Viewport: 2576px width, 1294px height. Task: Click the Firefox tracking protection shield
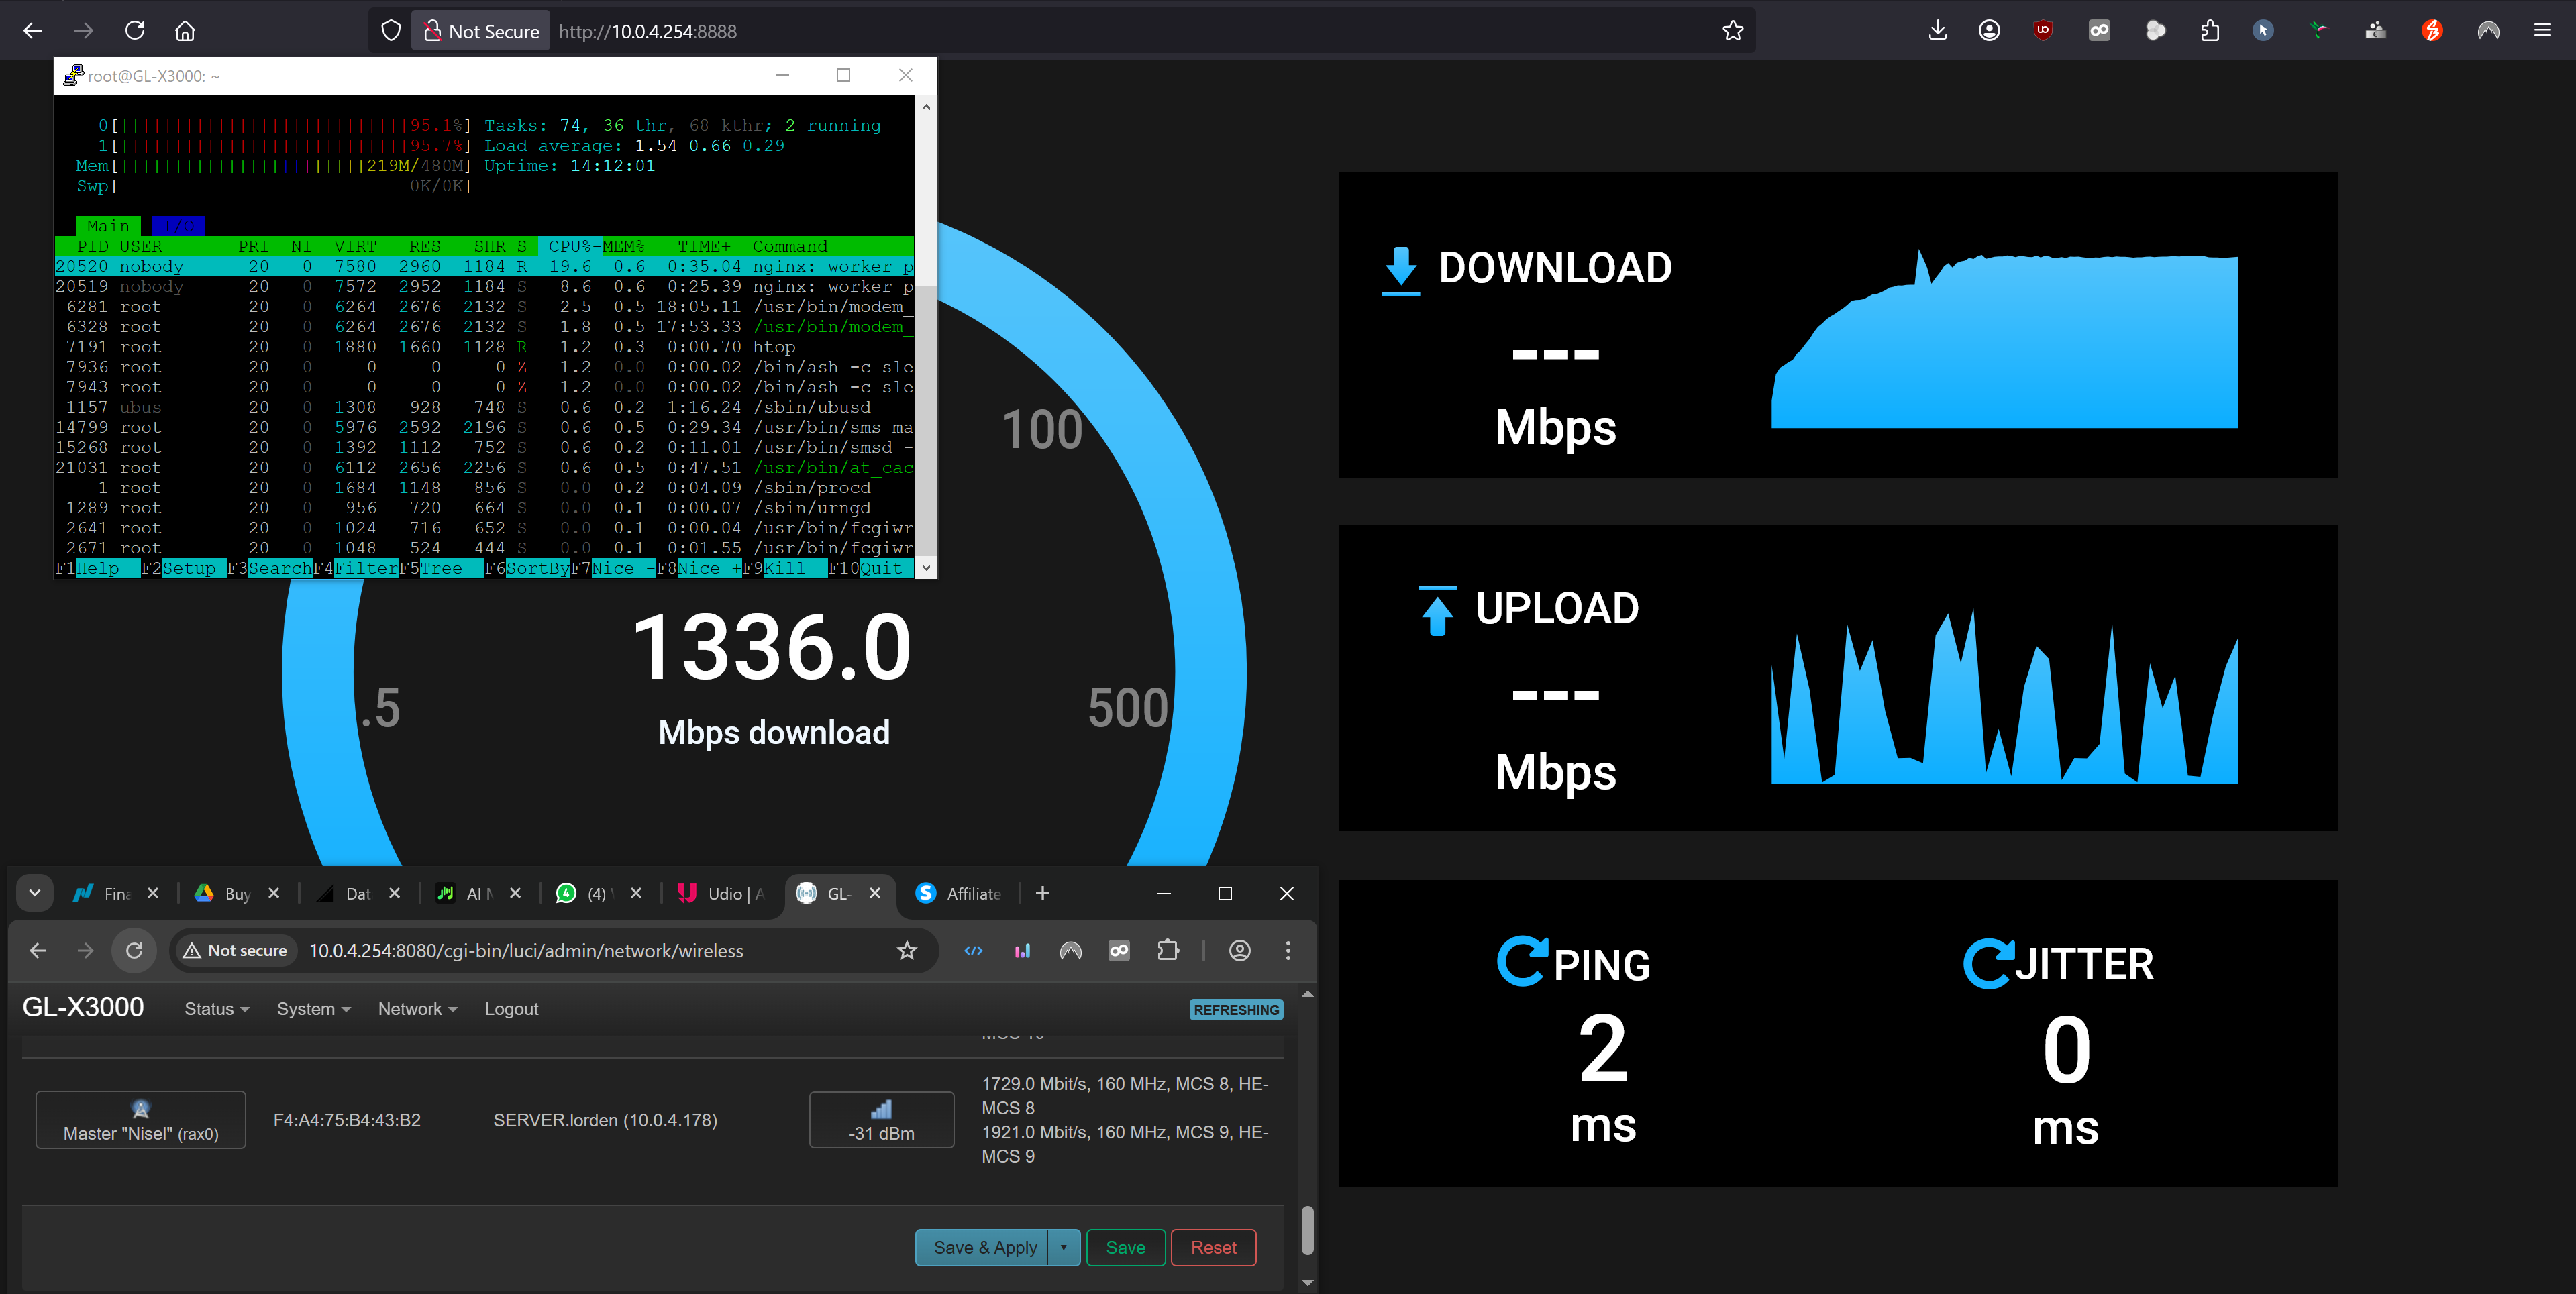point(391,31)
